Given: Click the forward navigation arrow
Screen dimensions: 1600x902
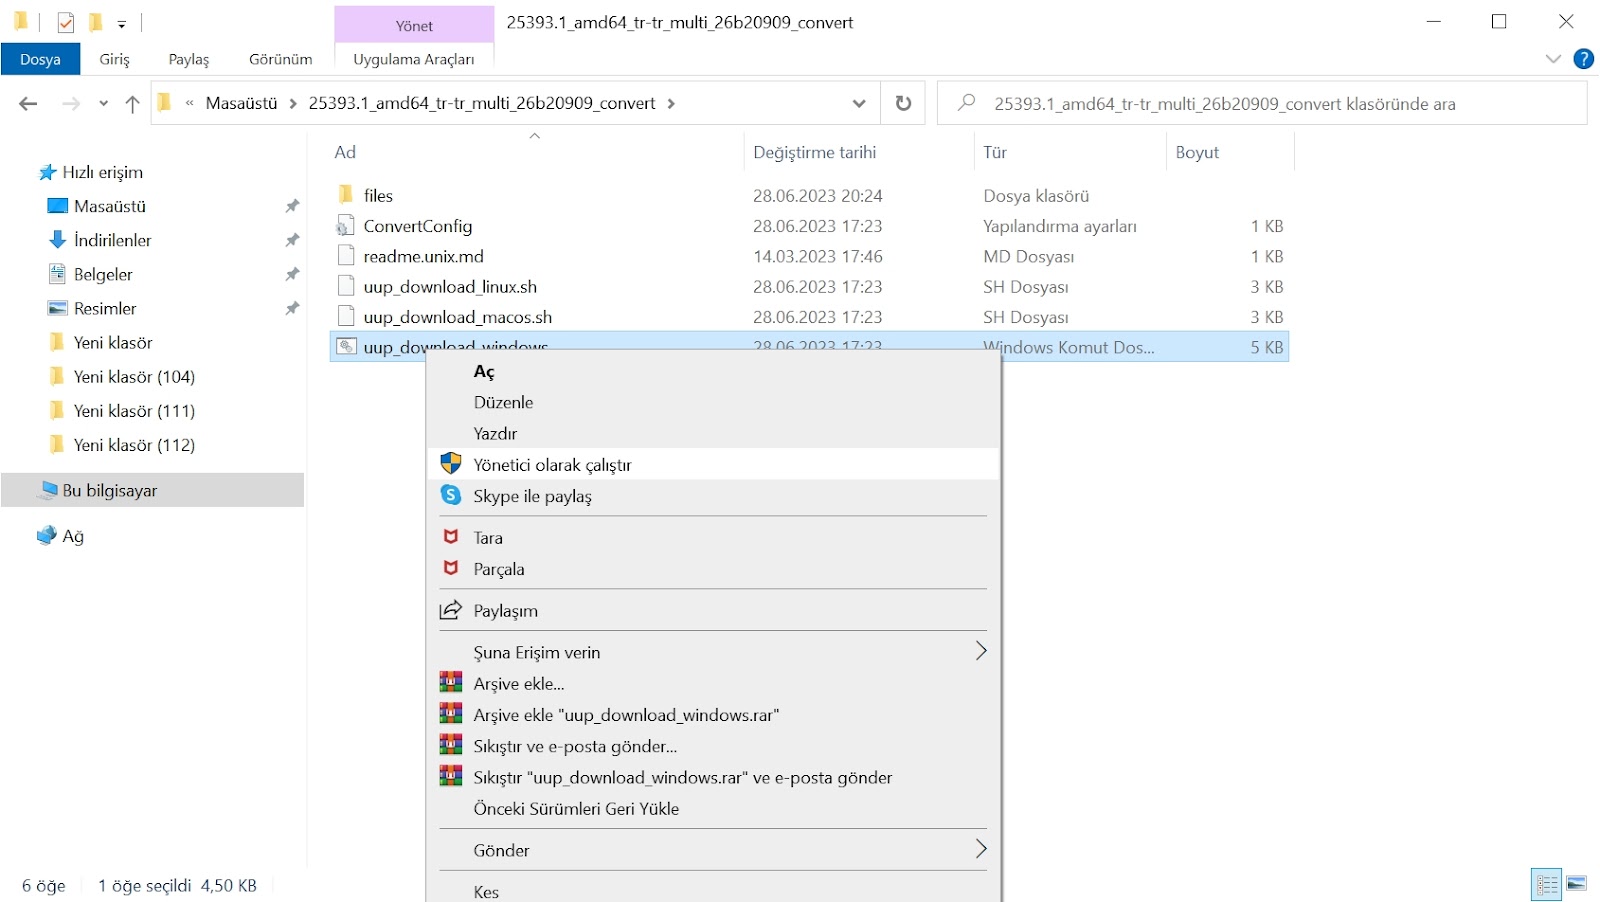Looking at the screenshot, I should [70, 103].
